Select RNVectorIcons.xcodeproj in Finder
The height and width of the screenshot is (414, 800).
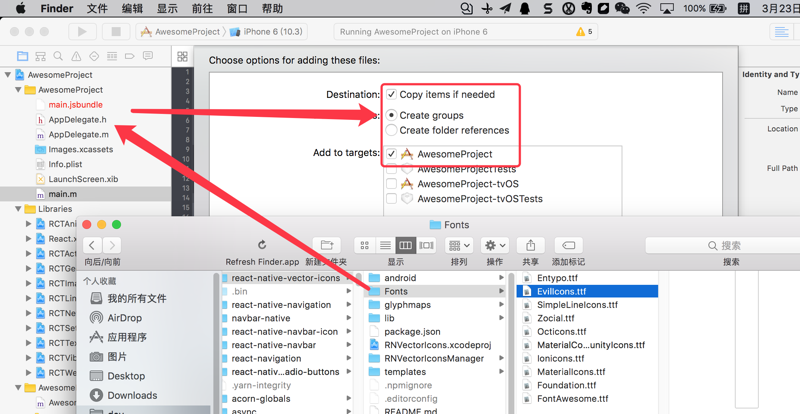tap(436, 345)
